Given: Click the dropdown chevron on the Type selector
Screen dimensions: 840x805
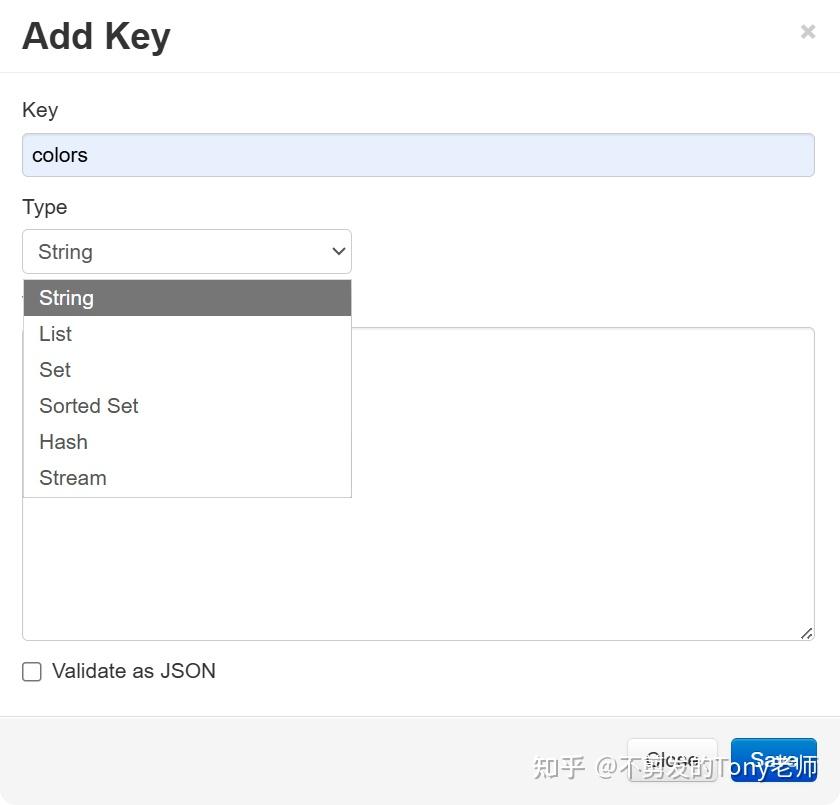Looking at the screenshot, I should point(337,251).
